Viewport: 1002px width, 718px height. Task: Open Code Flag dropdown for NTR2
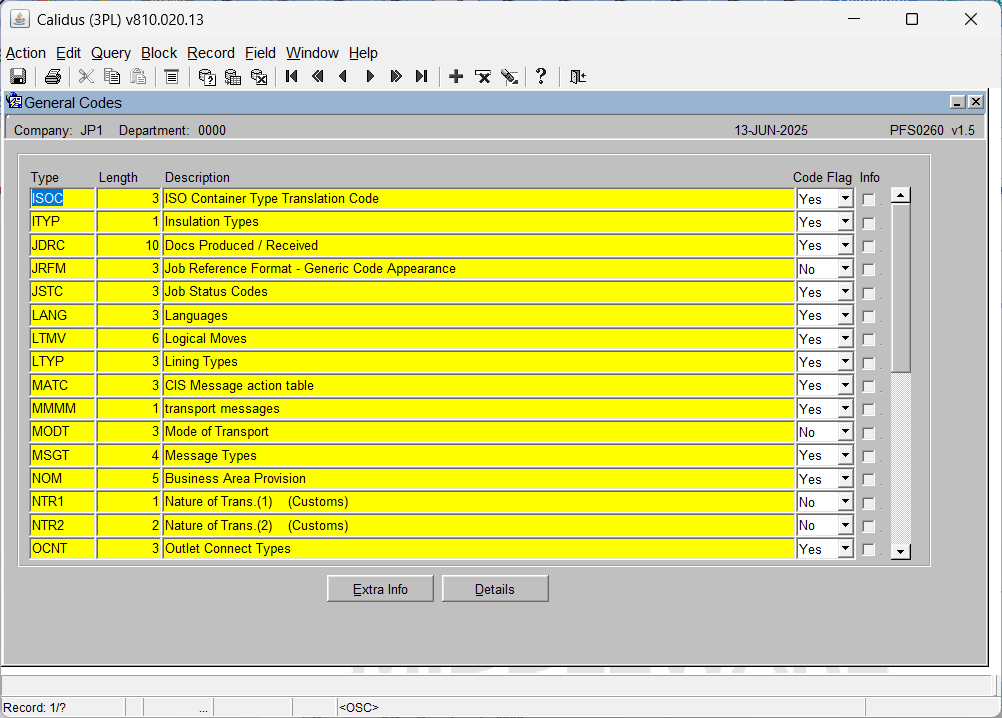845,525
